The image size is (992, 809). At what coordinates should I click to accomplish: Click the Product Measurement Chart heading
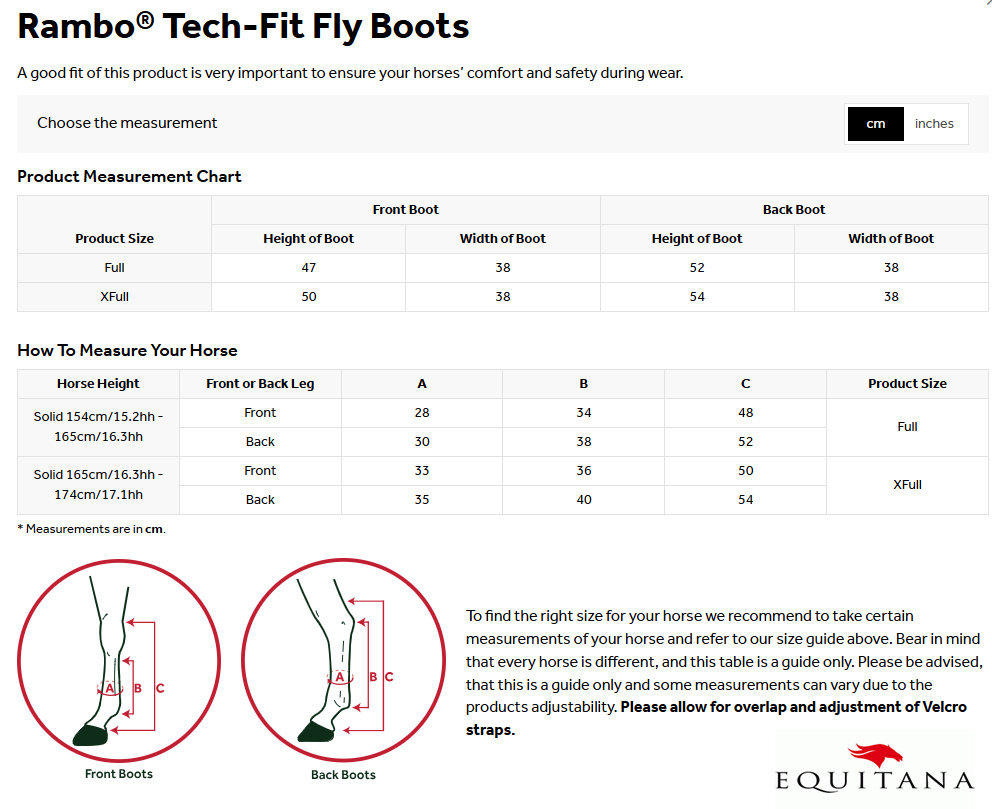(x=129, y=176)
